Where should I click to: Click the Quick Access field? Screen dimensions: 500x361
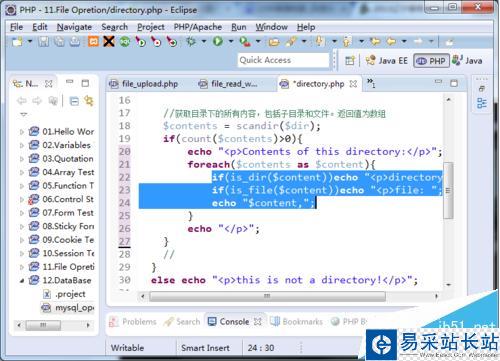click(x=283, y=60)
